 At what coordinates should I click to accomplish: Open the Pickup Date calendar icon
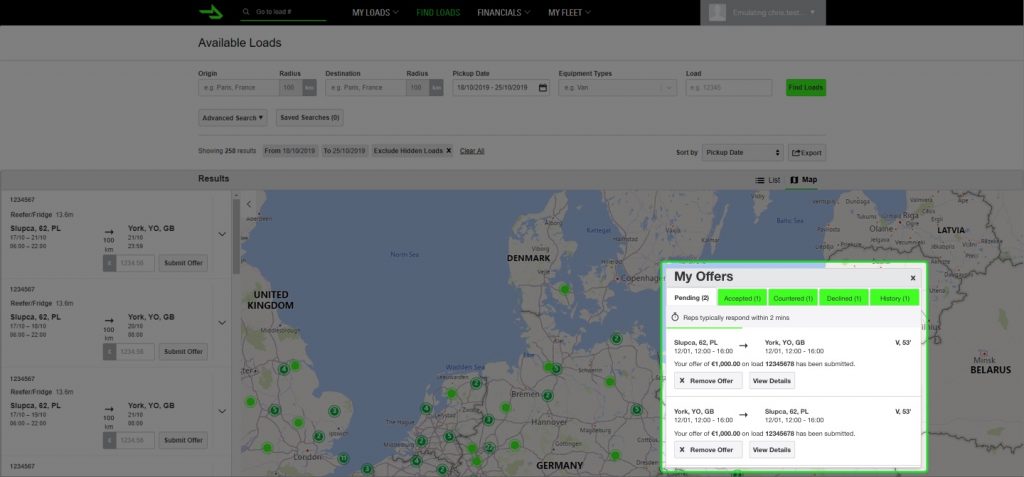pyautogui.click(x=543, y=88)
